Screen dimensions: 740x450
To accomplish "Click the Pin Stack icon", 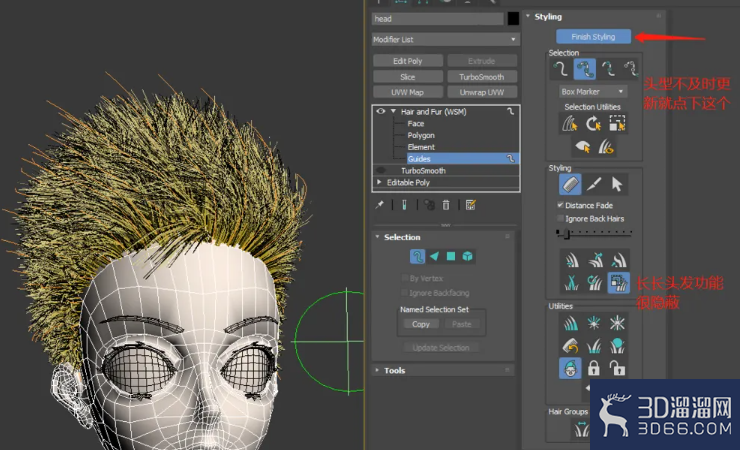I will pyautogui.click(x=379, y=205).
